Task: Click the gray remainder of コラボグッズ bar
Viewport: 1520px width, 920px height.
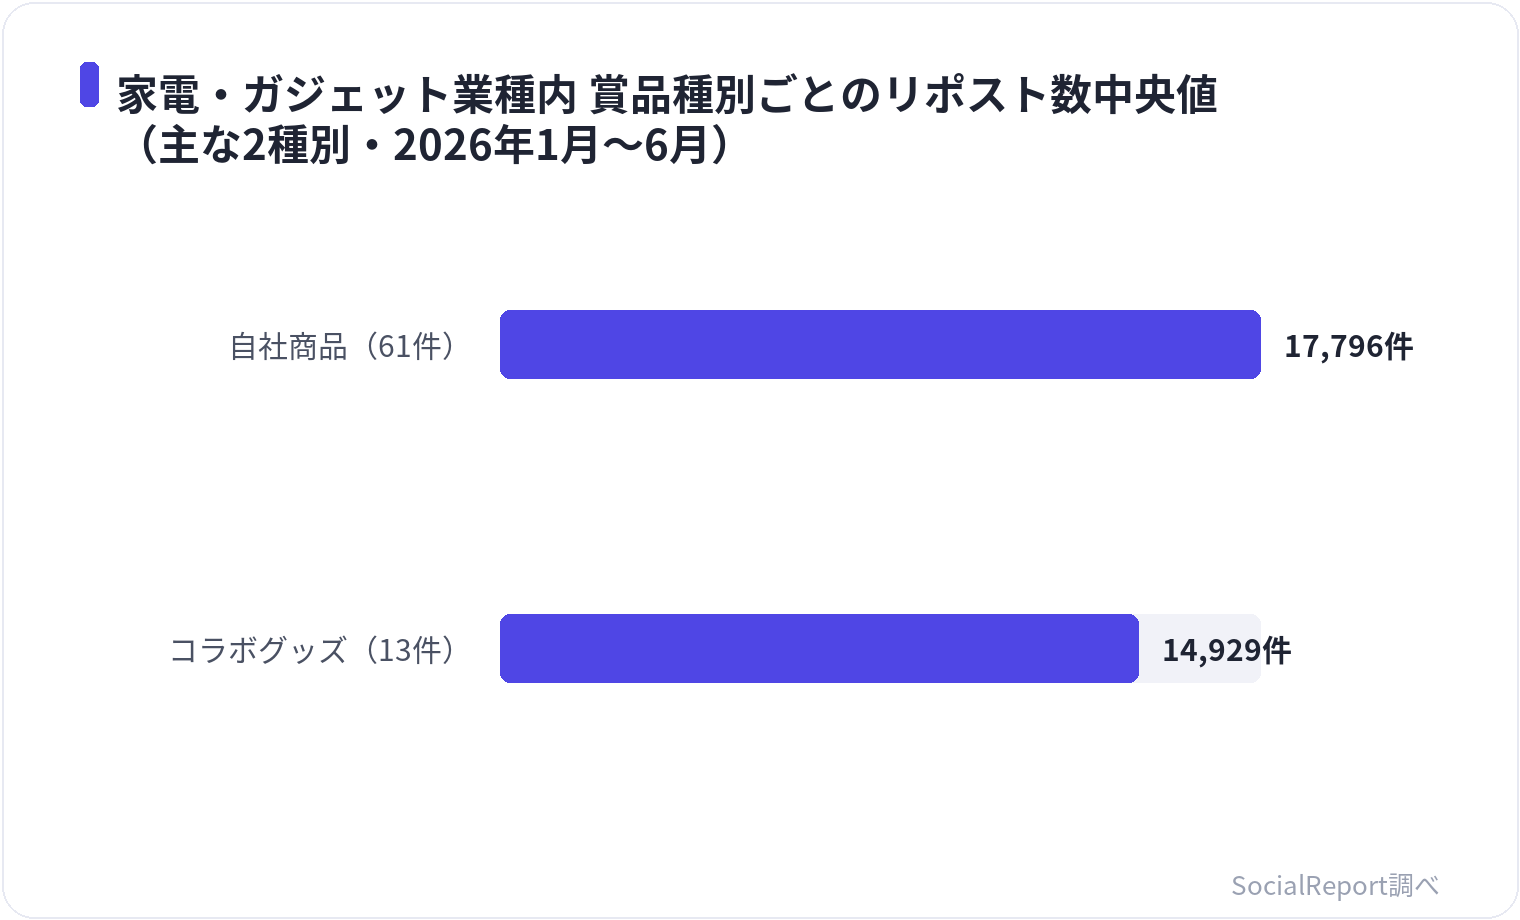Action: [1200, 649]
